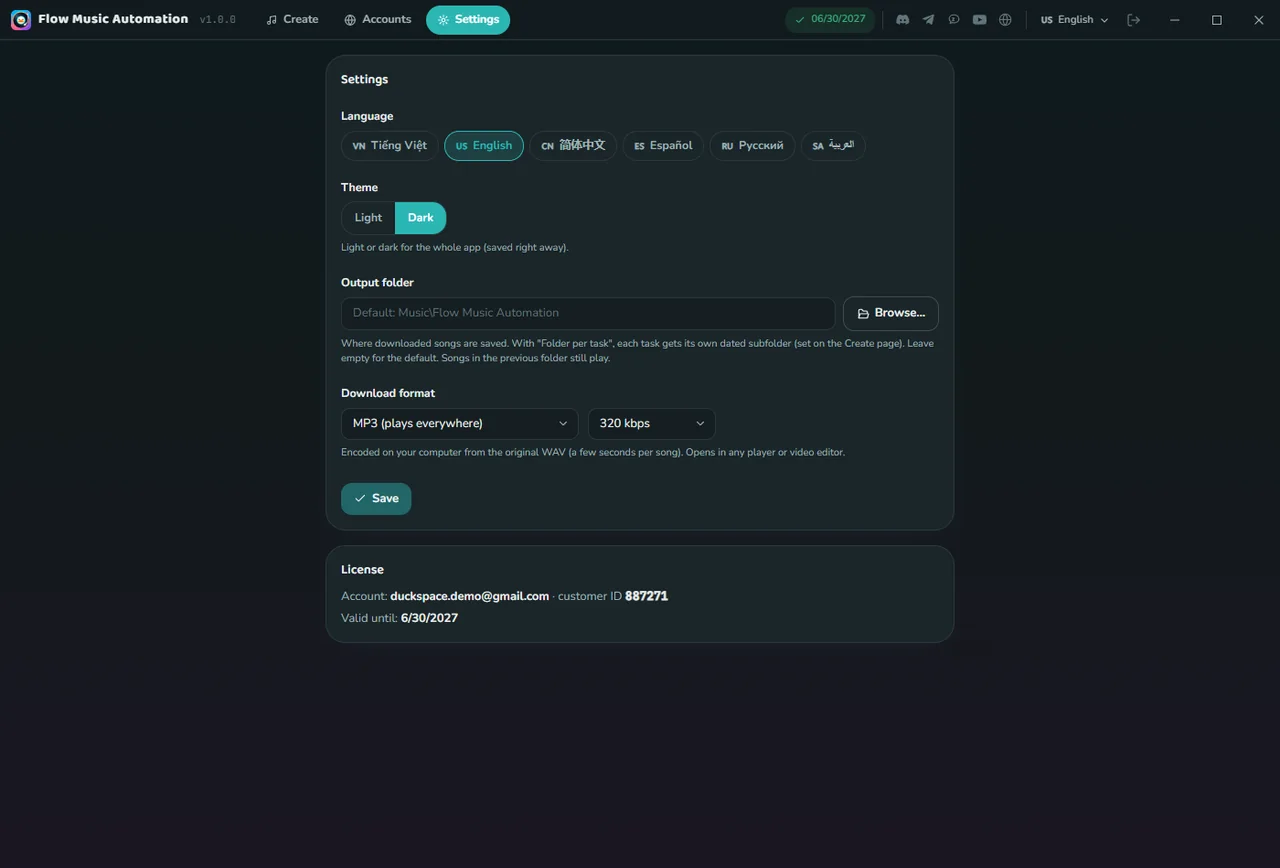Open the YouTube link icon
Image resolution: width=1280 pixels, height=868 pixels.
[980, 20]
